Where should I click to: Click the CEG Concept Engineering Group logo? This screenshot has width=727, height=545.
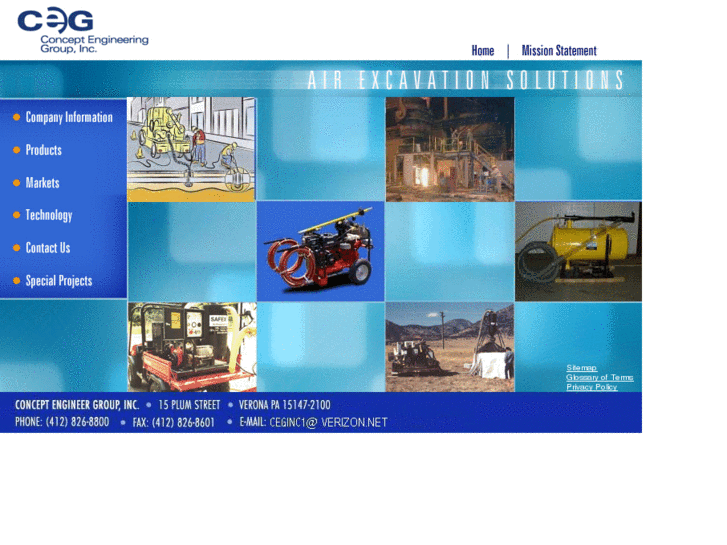point(83,30)
